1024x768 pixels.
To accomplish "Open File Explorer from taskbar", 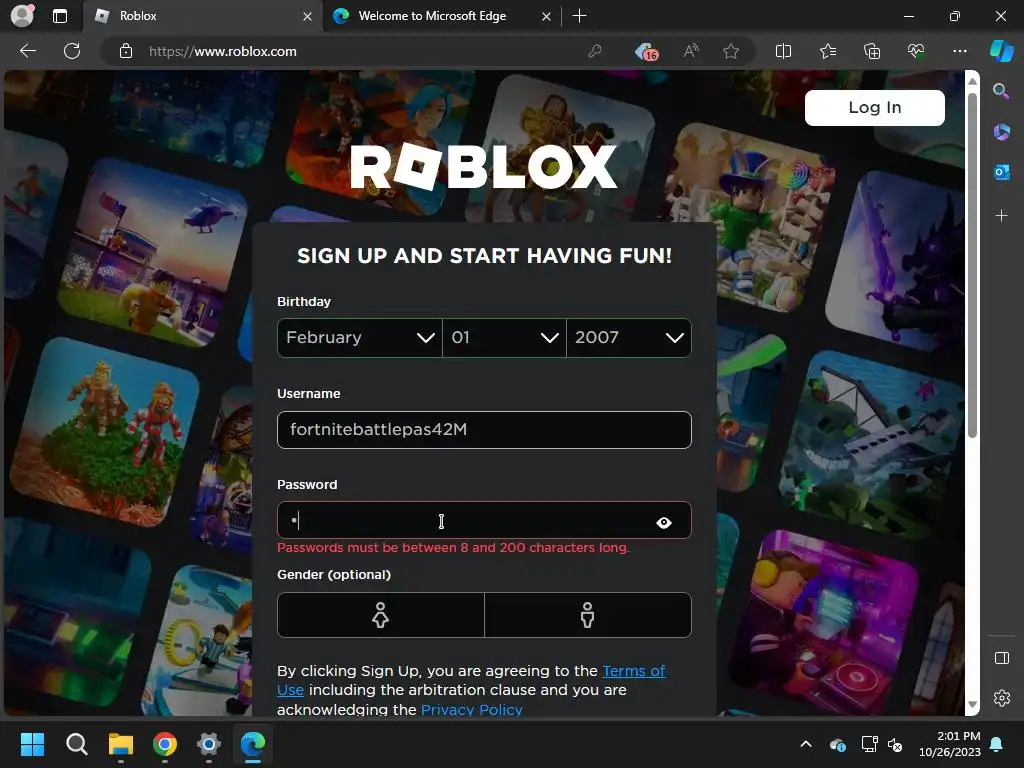I will click(121, 744).
